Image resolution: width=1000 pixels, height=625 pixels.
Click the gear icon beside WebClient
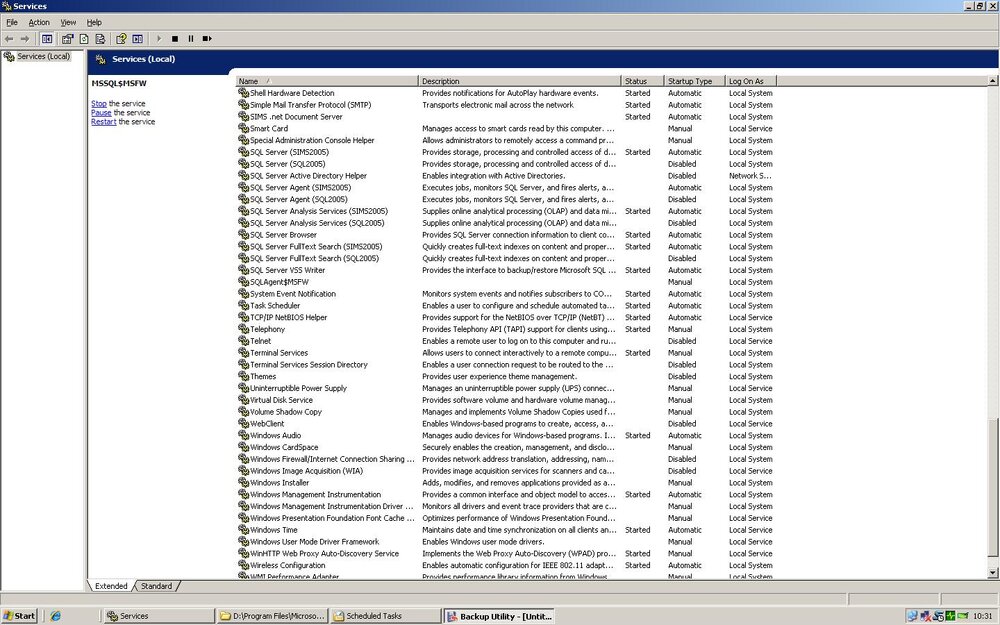tap(243, 423)
